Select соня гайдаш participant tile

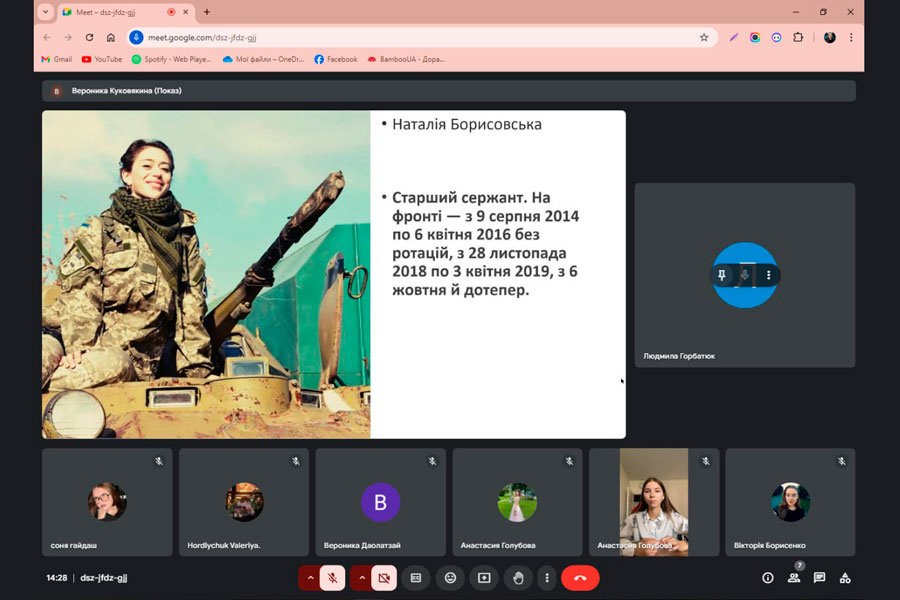pyautogui.click(x=107, y=502)
